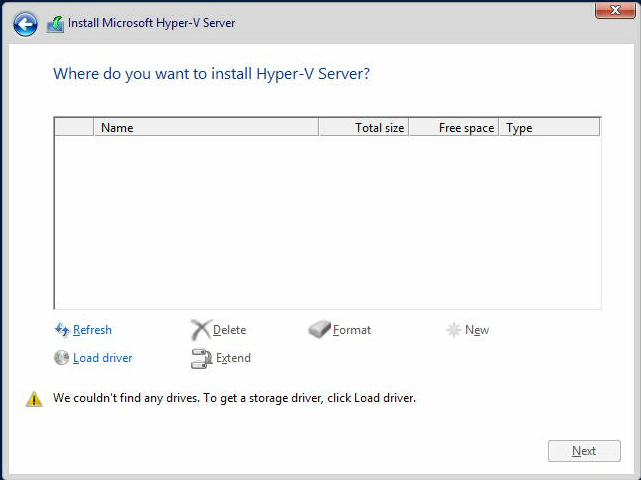Click the yellow warning triangle icon
This screenshot has height=480, width=641.
click(x=34, y=398)
